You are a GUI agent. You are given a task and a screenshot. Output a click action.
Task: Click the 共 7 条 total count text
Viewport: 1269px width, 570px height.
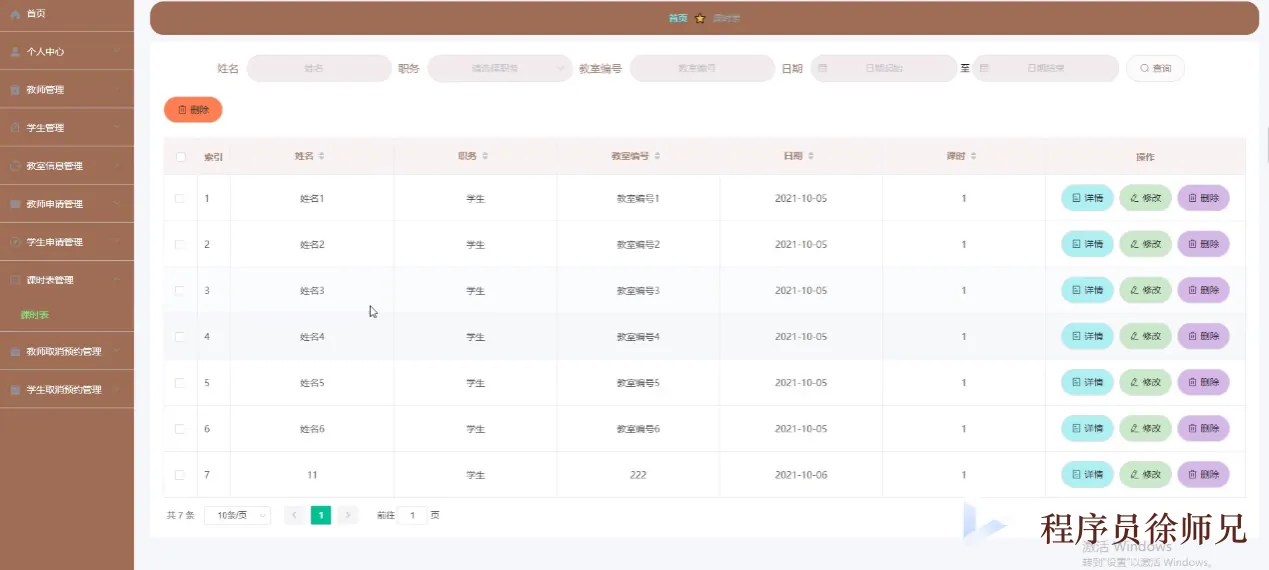(x=180, y=515)
